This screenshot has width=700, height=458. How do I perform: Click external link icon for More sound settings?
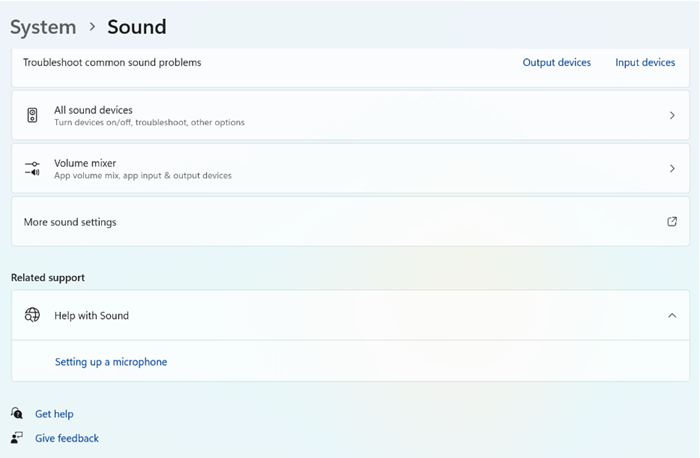point(672,221)
